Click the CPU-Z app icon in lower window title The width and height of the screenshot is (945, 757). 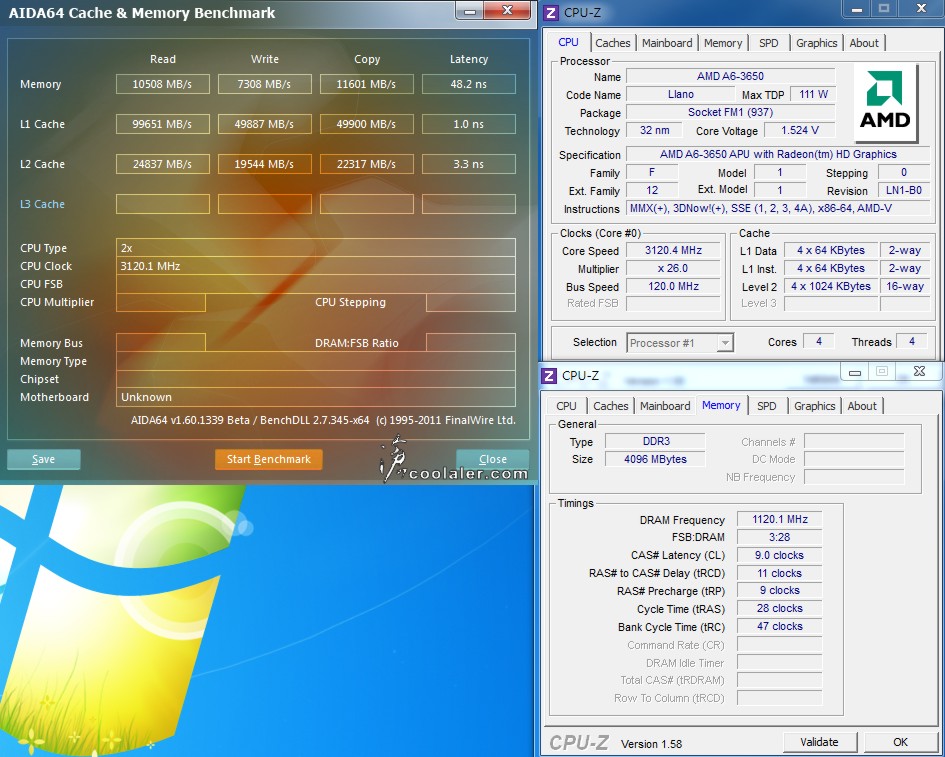(549, 375)
